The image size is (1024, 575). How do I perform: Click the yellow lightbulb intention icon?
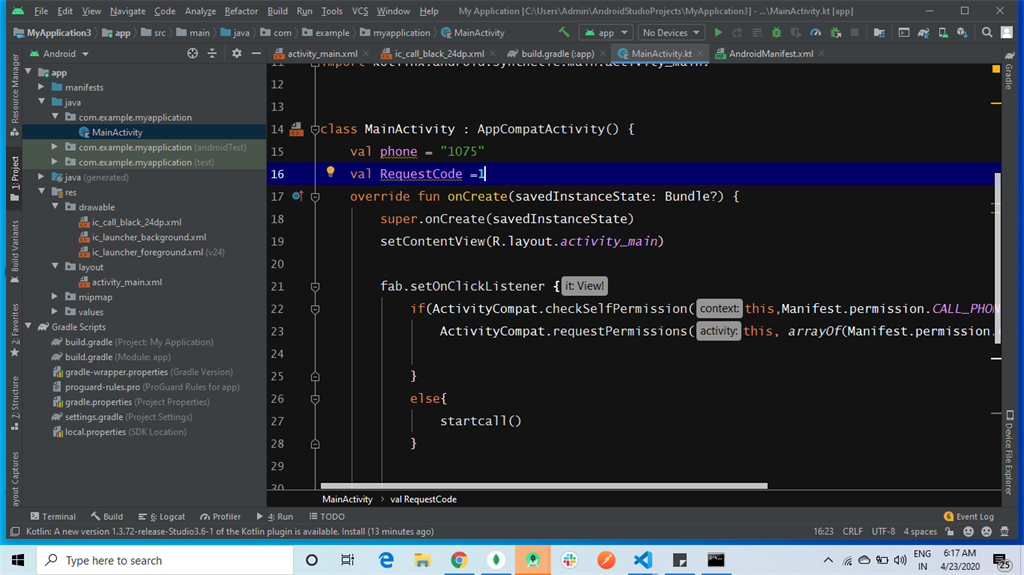click(x=330, y=172)
